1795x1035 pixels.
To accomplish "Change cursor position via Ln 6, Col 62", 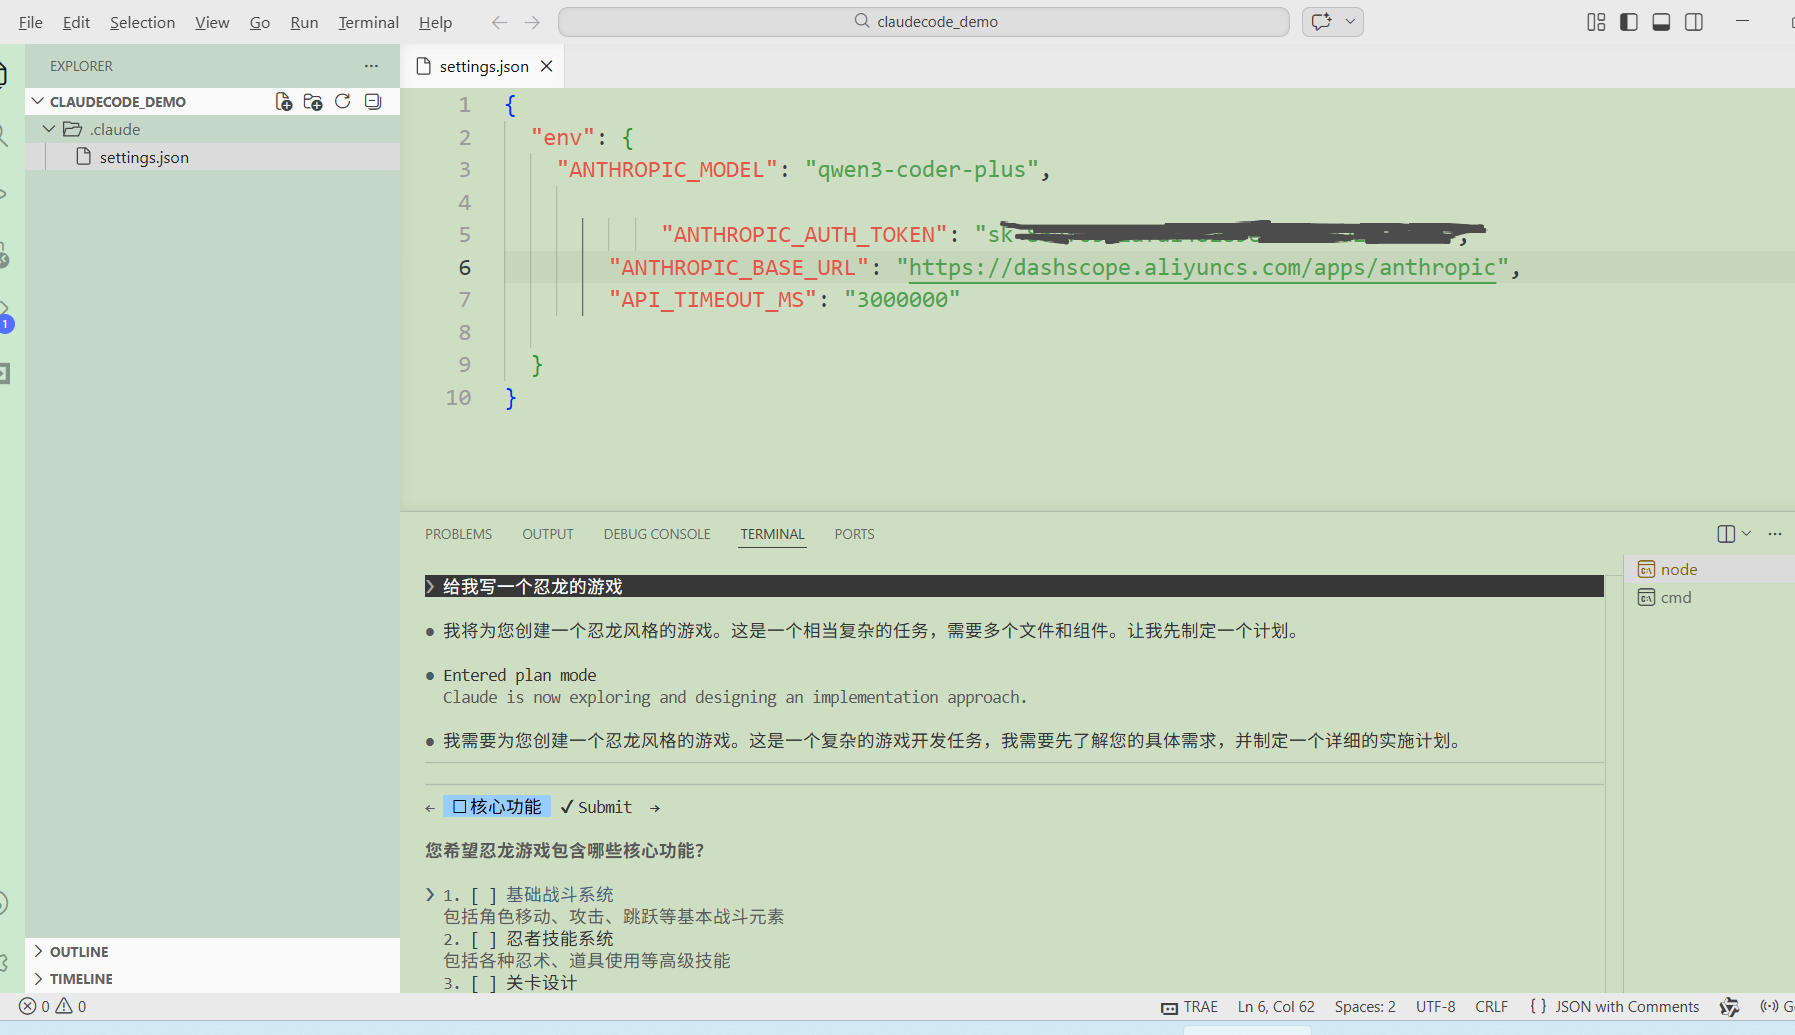I will (1276, 1007).
